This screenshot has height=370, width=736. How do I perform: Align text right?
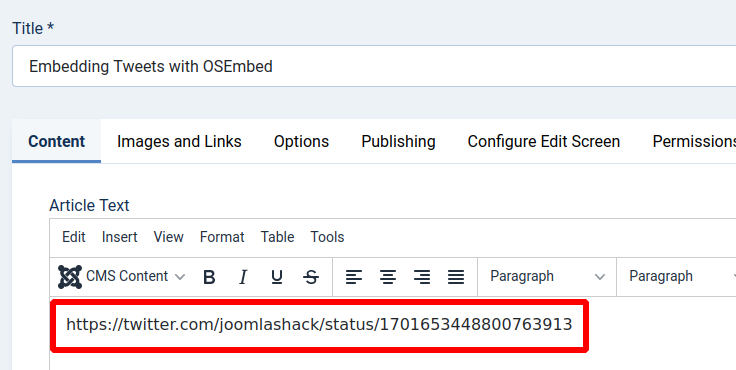click(x=422, y=277)
